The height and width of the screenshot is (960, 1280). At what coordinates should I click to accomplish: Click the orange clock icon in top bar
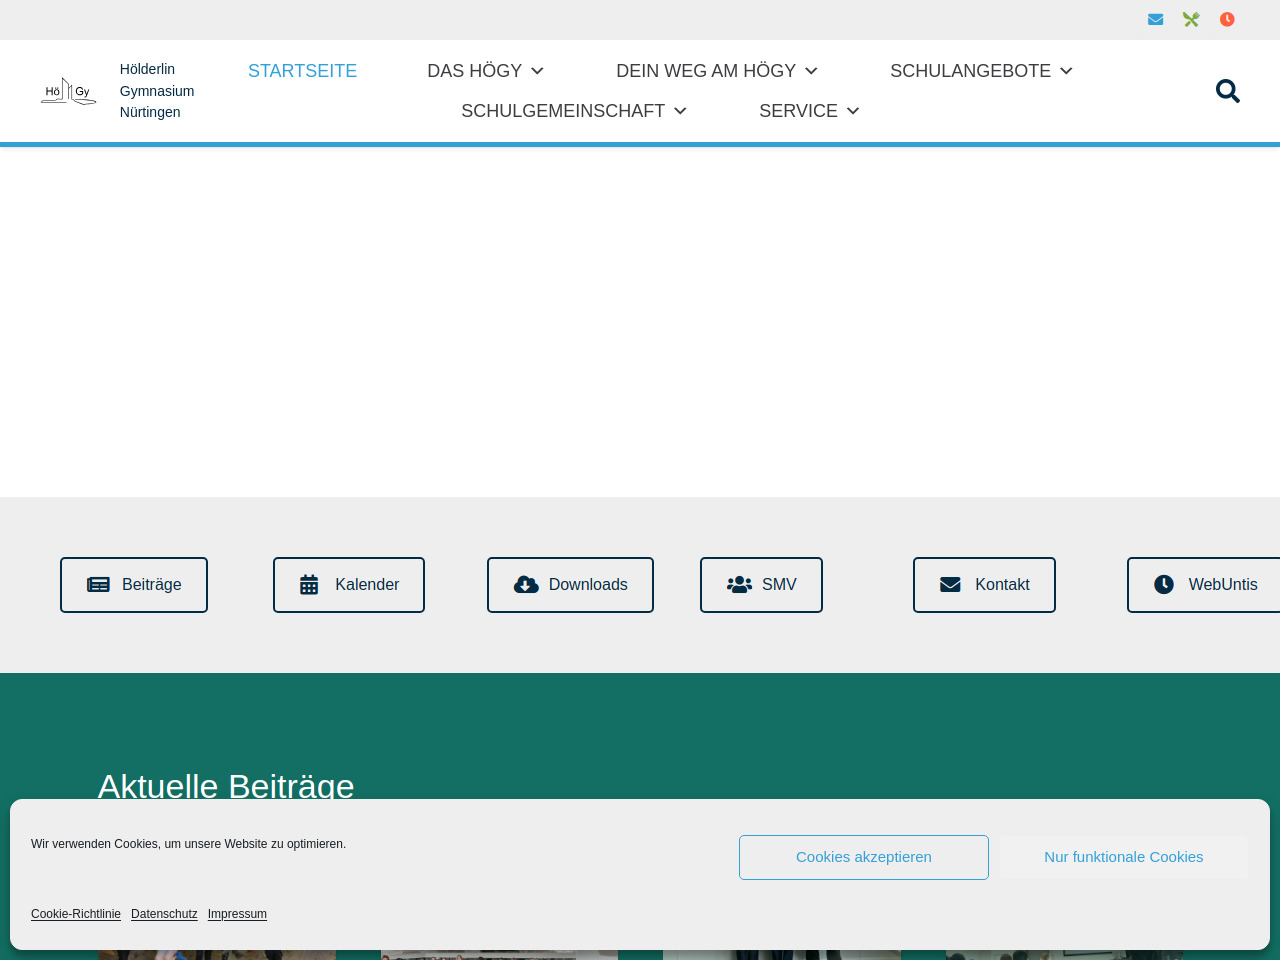(1227, 20)
